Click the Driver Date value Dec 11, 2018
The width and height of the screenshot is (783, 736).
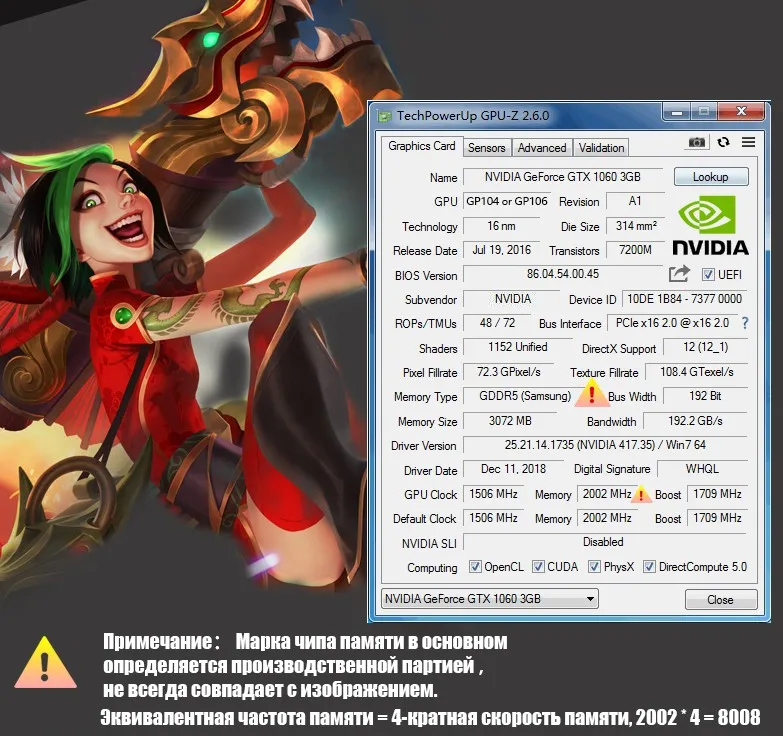(513, 469)
